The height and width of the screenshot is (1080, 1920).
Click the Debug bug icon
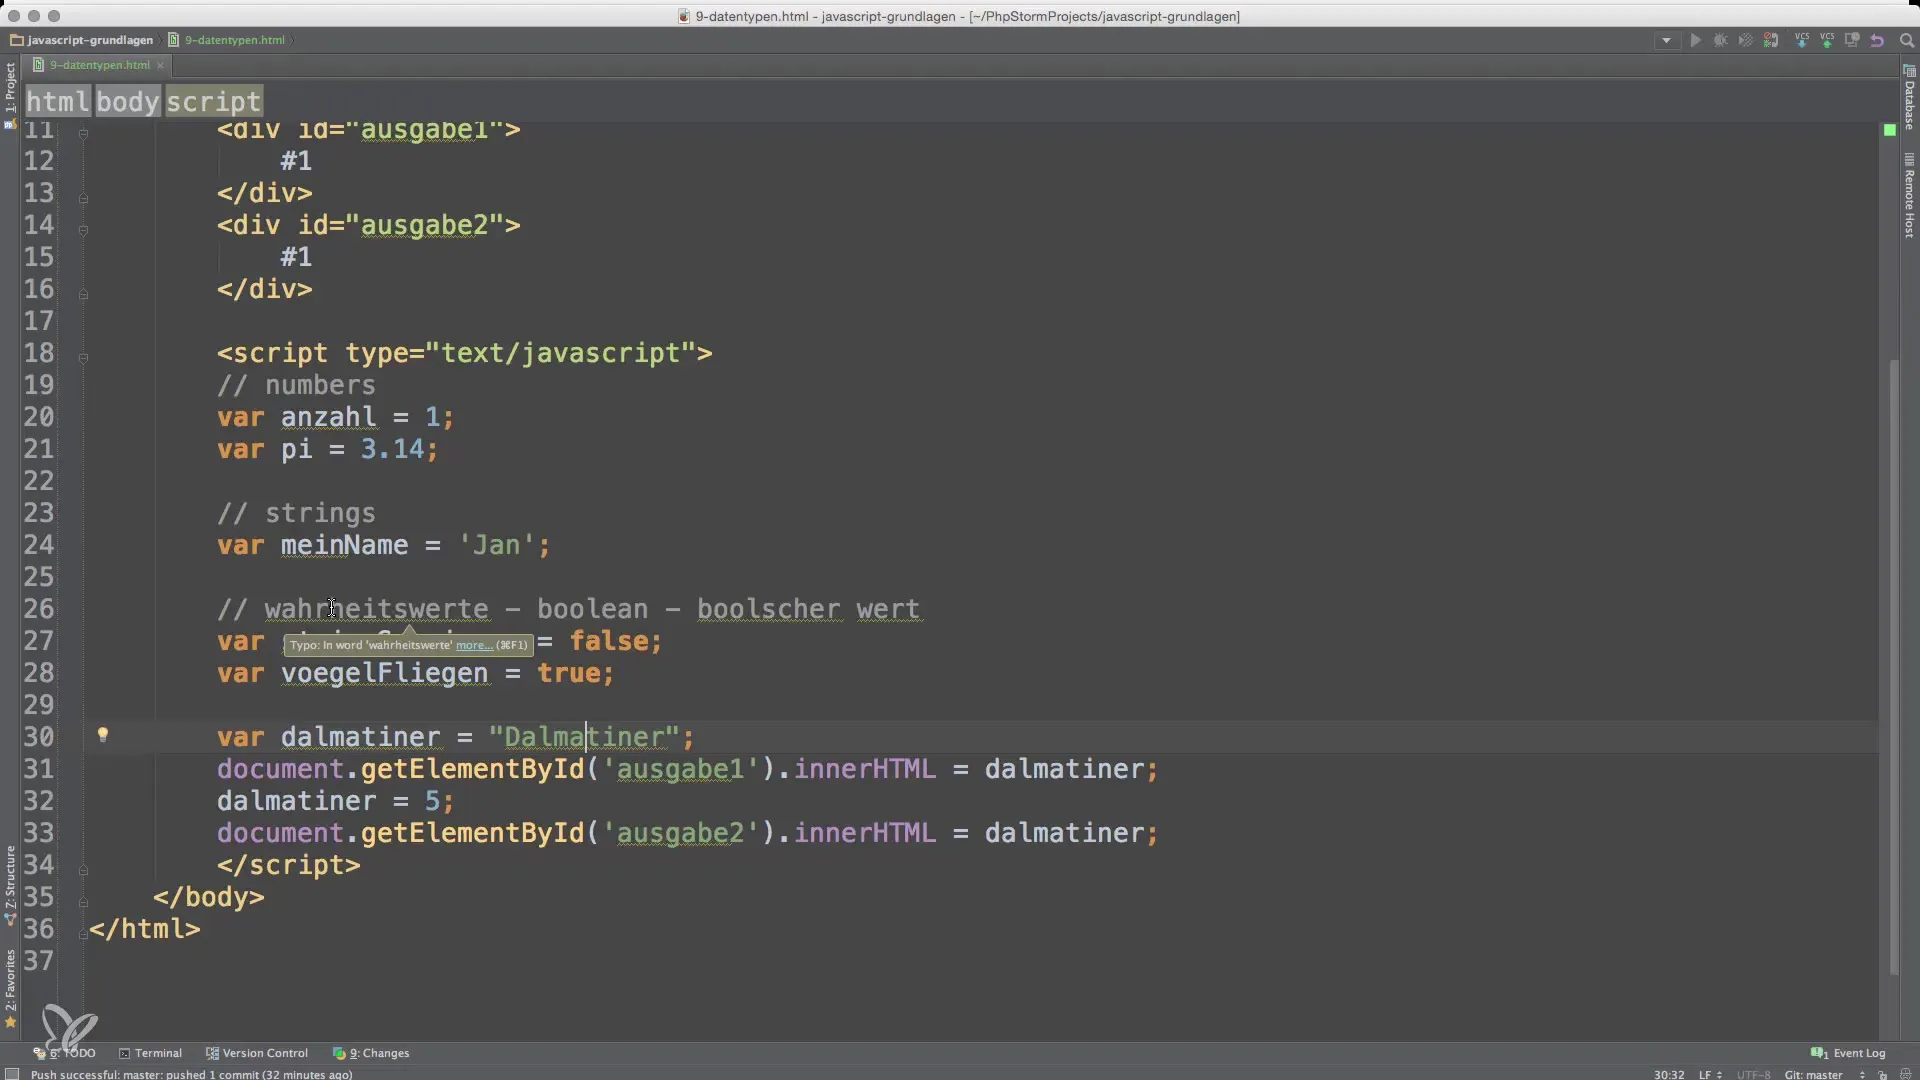(1720, 41)
